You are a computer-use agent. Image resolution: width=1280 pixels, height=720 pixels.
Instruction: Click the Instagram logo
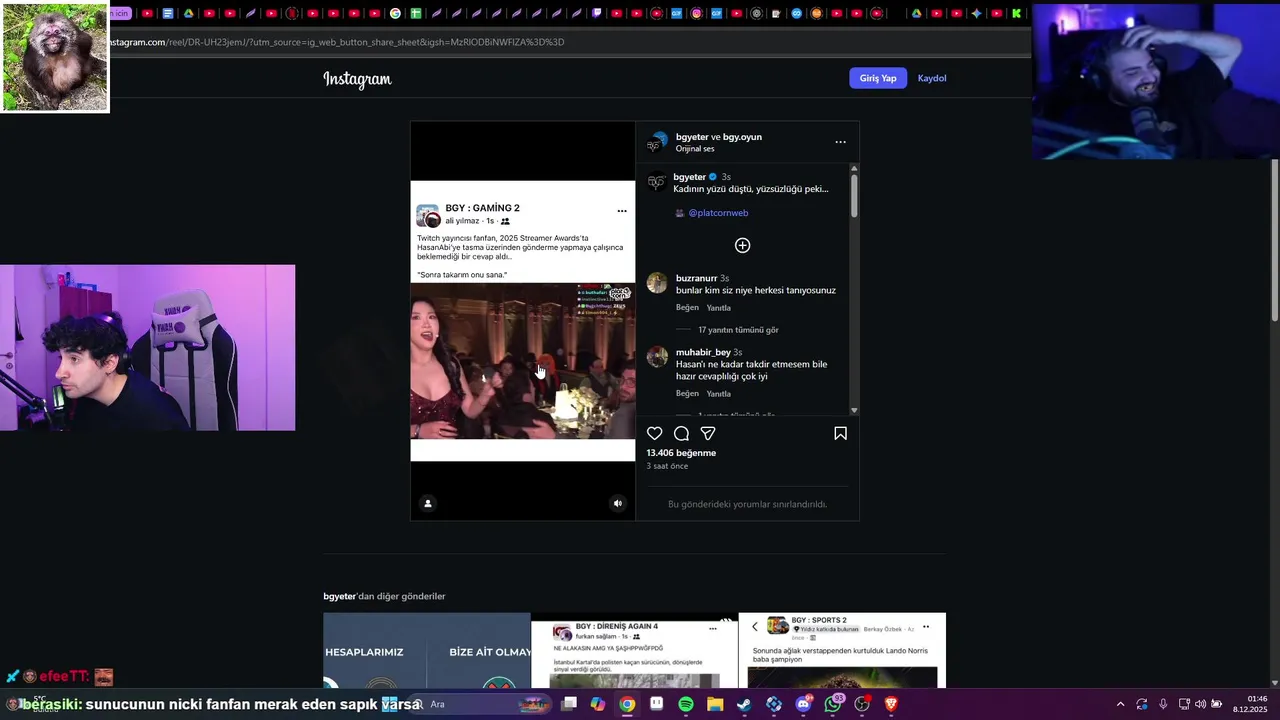point(357,79)
